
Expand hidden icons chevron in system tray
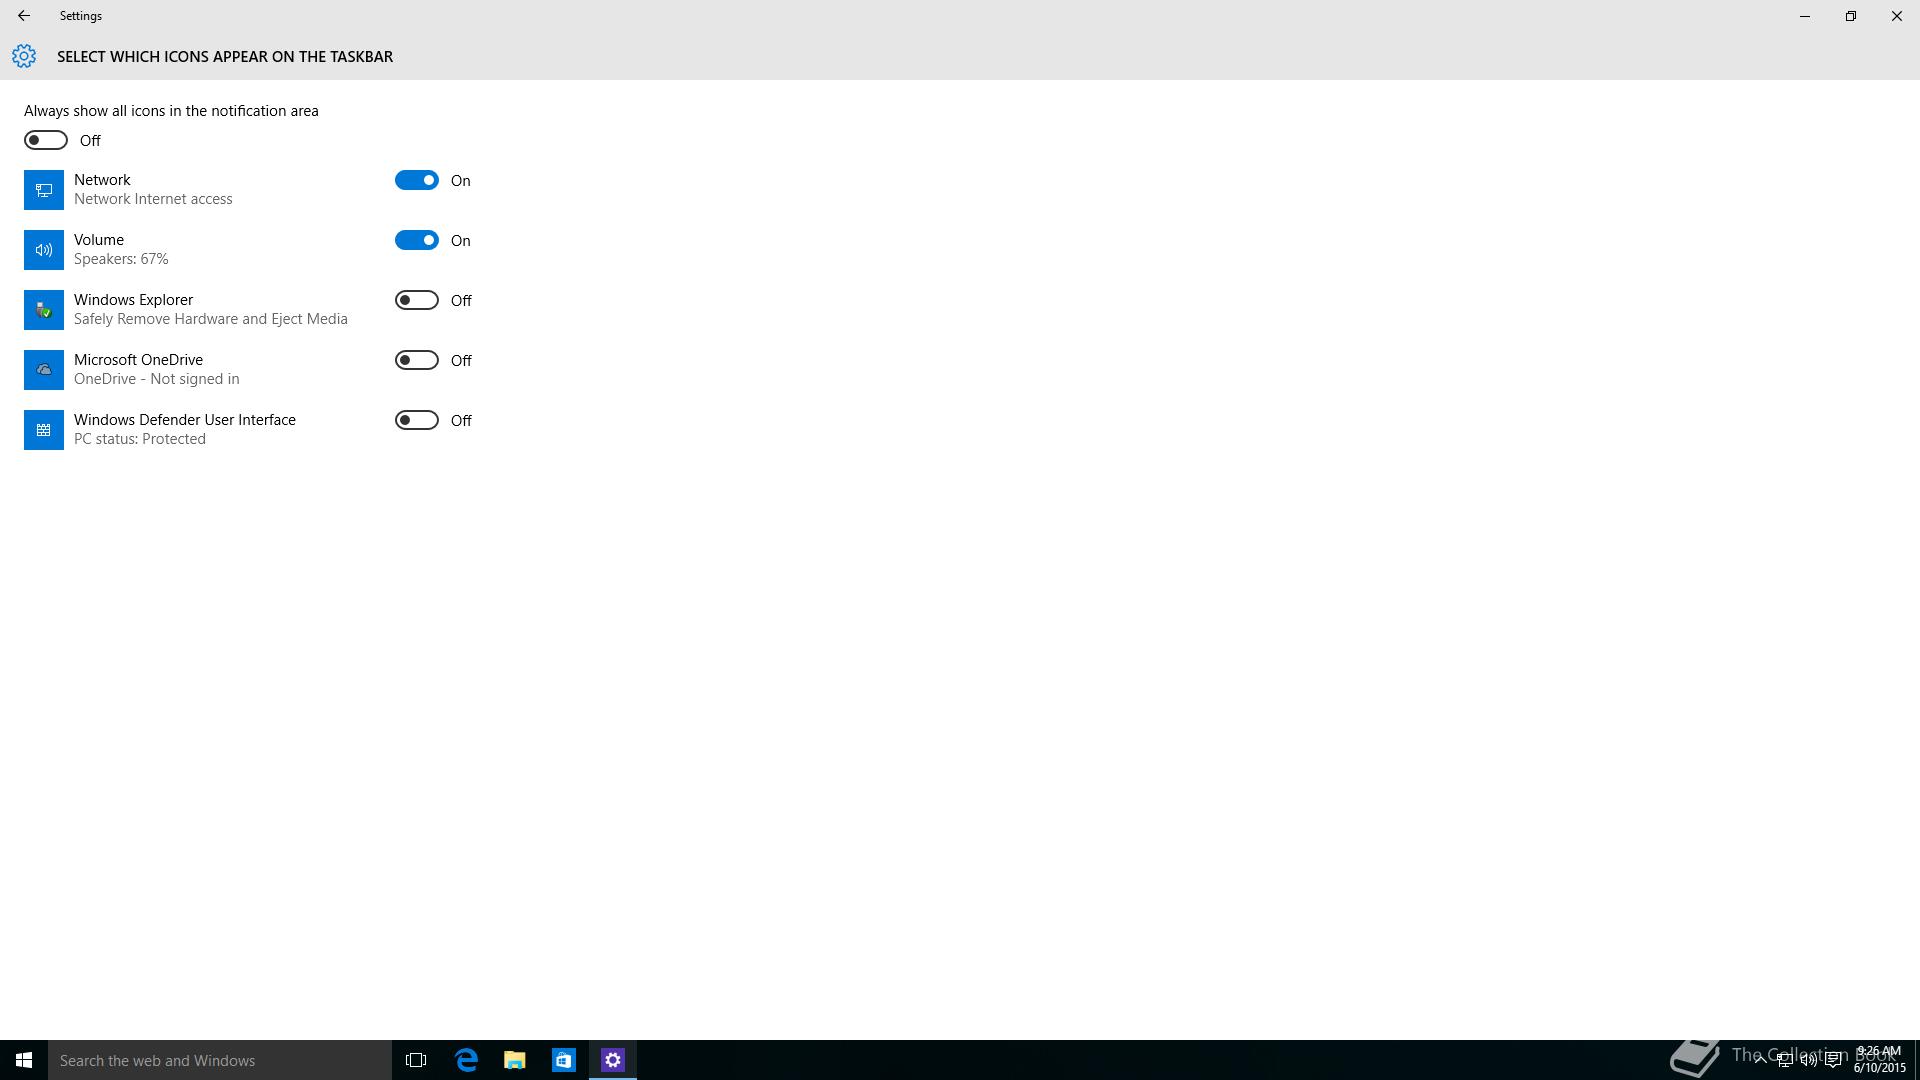[x=1760, y=1060]
